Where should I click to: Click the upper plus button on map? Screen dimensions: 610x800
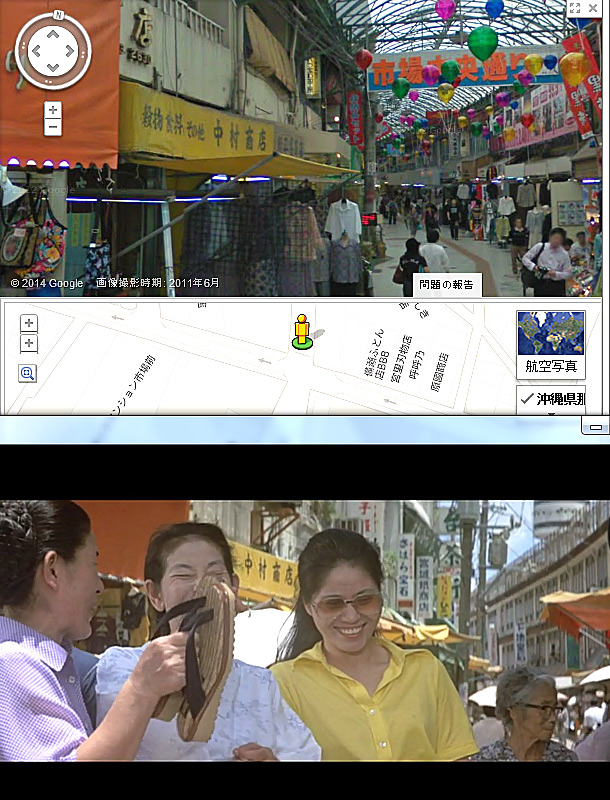(x=29, y=323)
